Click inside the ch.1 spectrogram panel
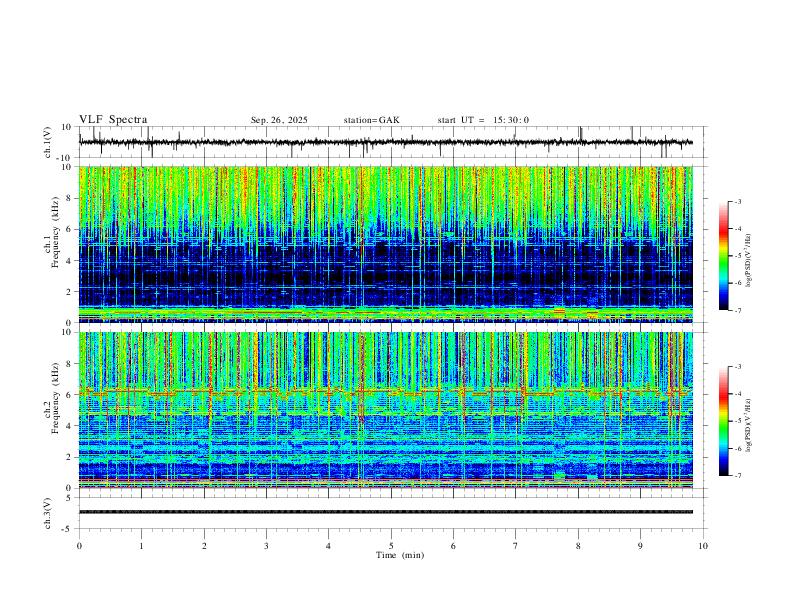The image size is (792, 612). (x=386, y=244)
